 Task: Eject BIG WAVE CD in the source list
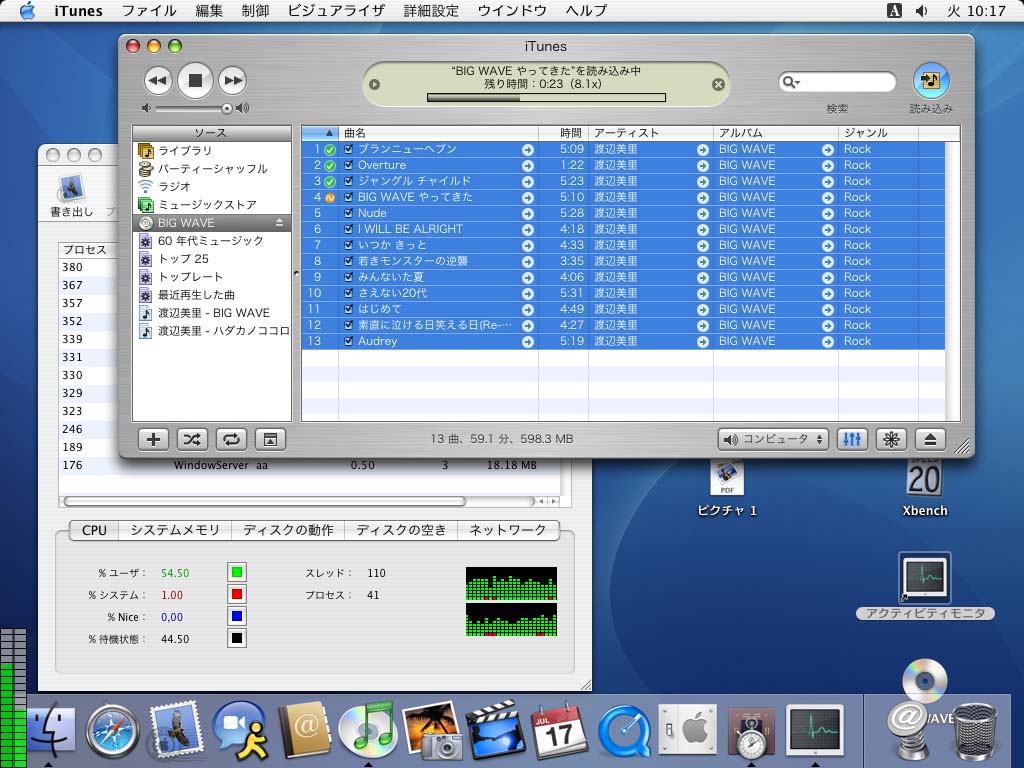280,223
